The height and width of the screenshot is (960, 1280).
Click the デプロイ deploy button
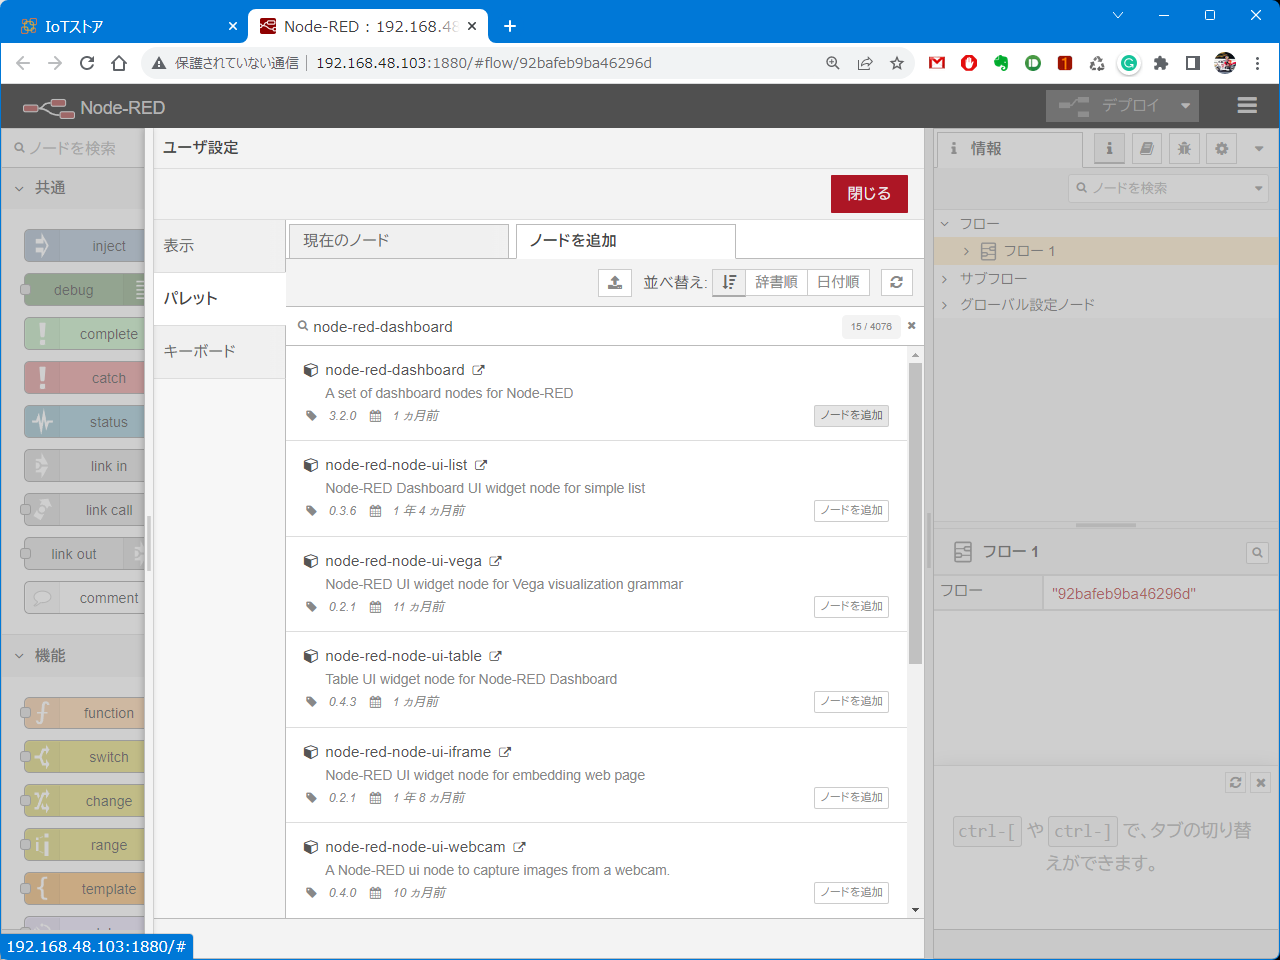(1109, 105)
